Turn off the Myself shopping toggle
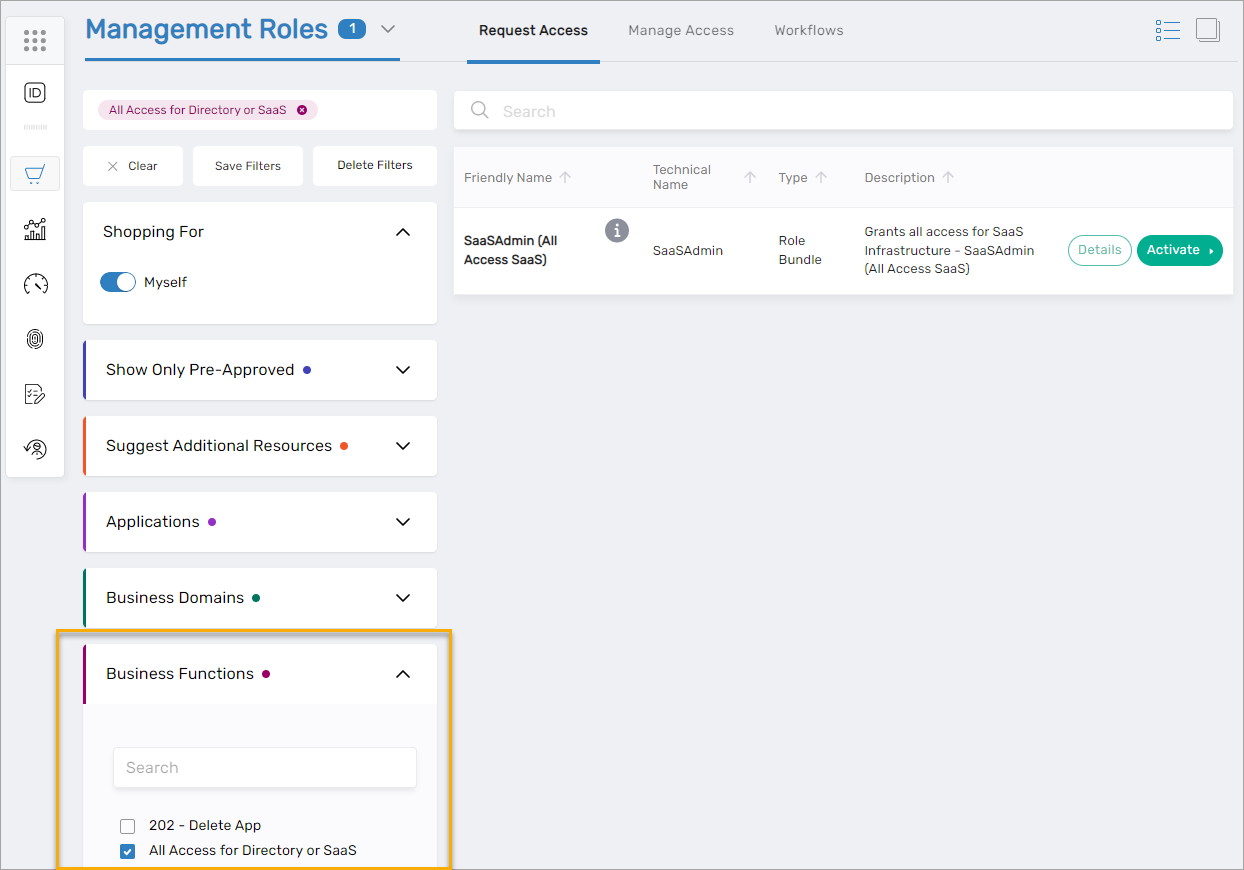 coord(117,282)
